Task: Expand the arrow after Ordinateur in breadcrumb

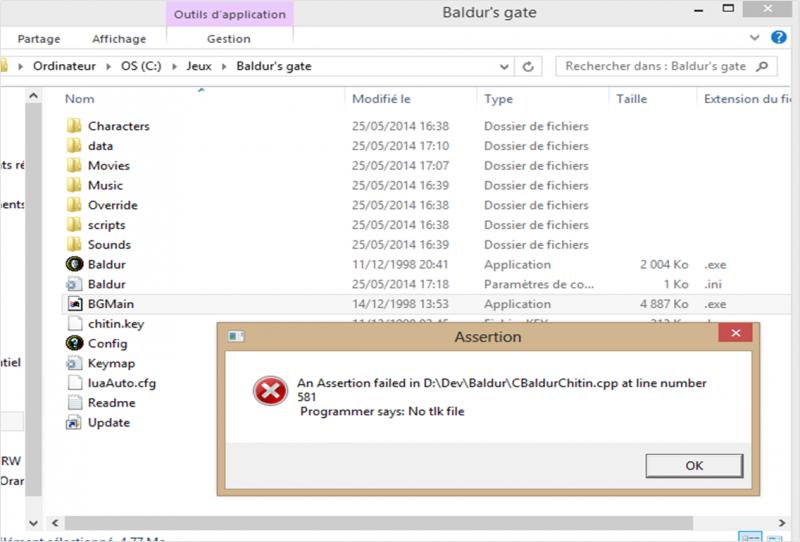Action: click(x=108, y=66)
